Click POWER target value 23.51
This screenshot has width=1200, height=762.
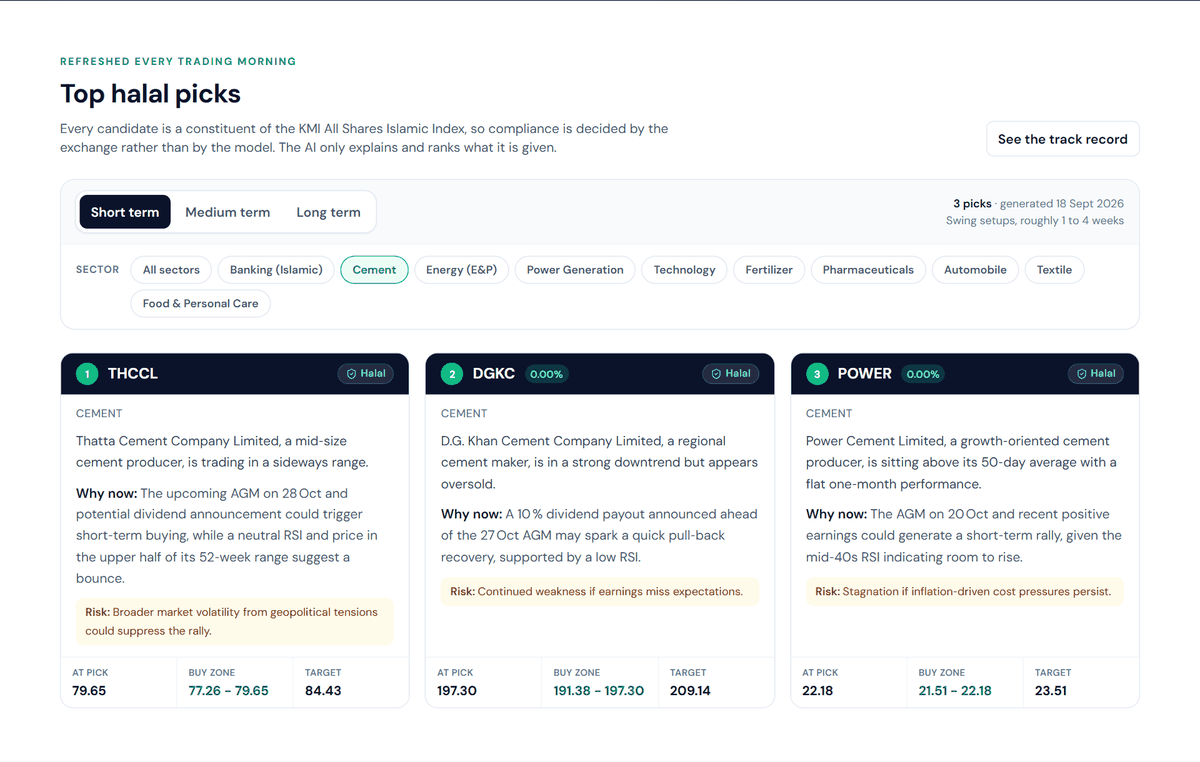coord(1051,691)
